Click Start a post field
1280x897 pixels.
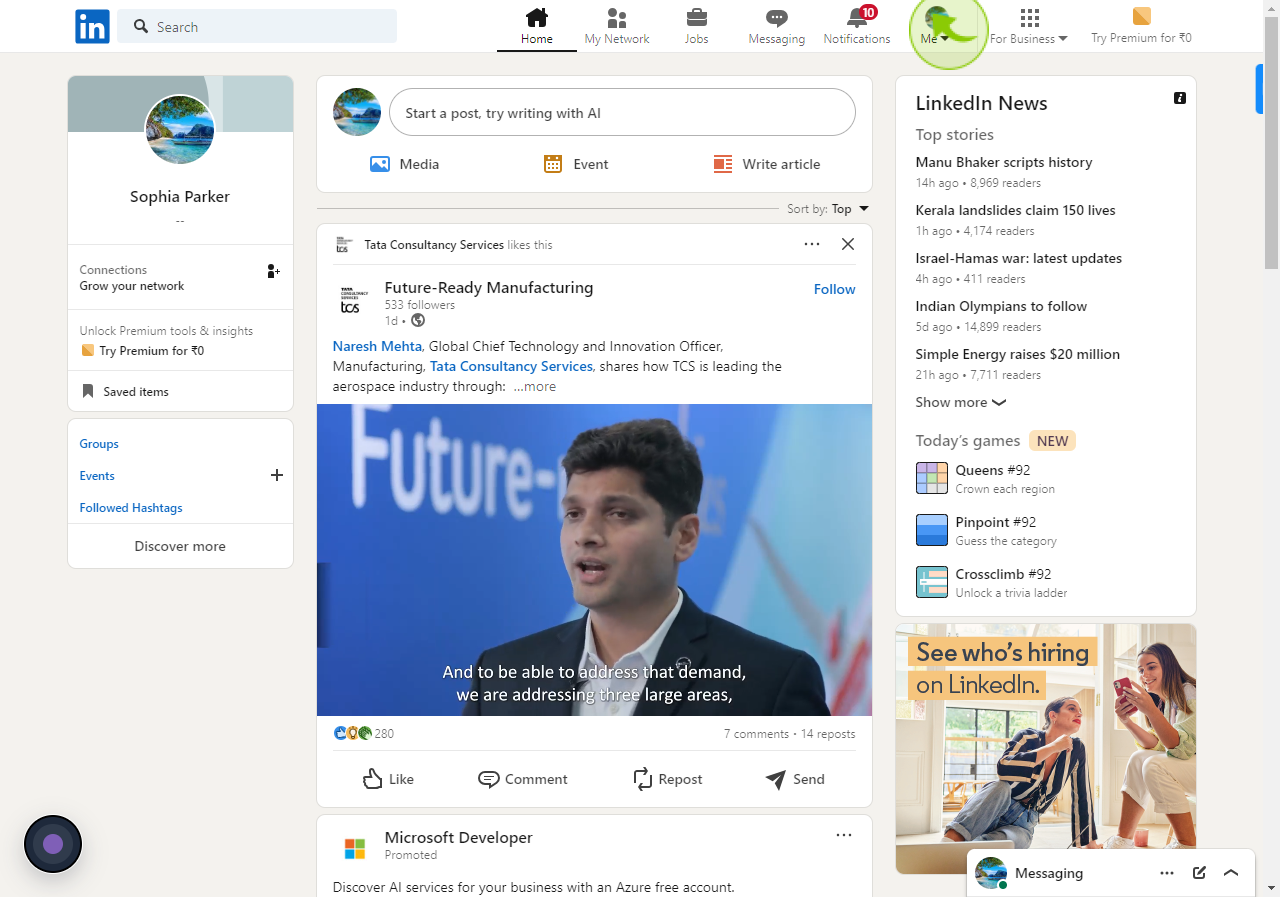click(622, 113)
